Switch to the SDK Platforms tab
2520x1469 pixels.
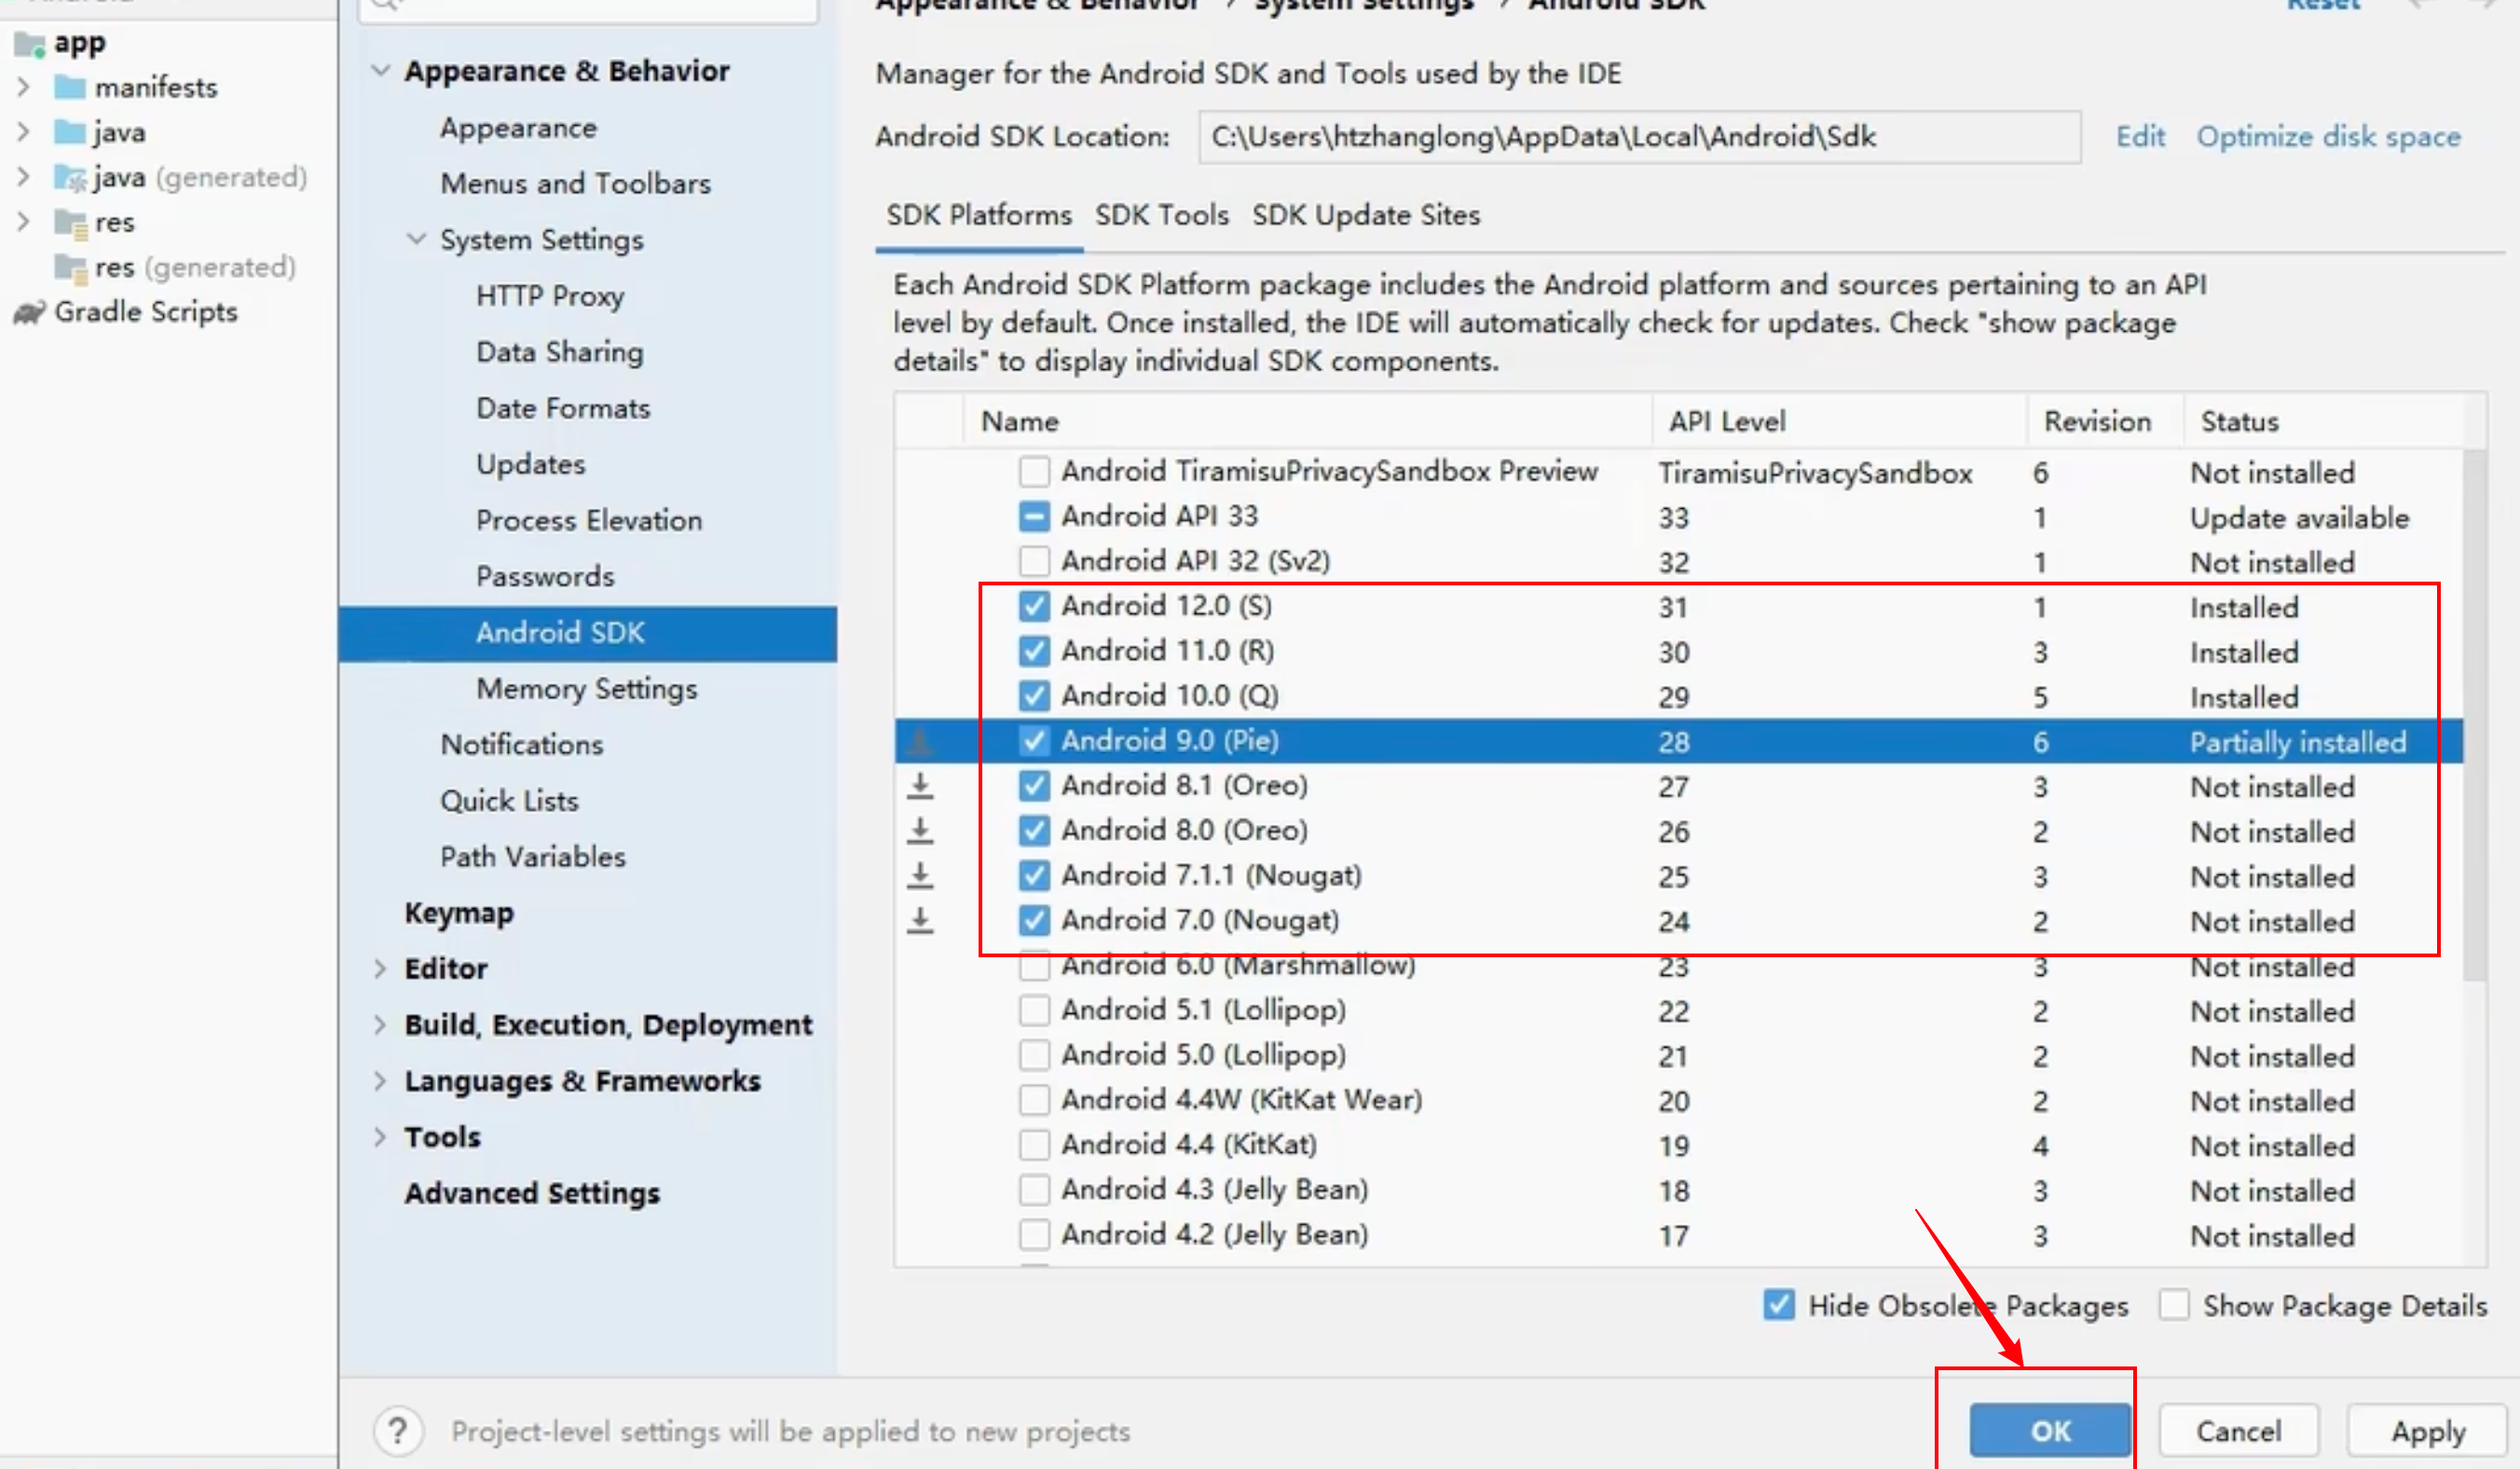click(x=979, y=215)
